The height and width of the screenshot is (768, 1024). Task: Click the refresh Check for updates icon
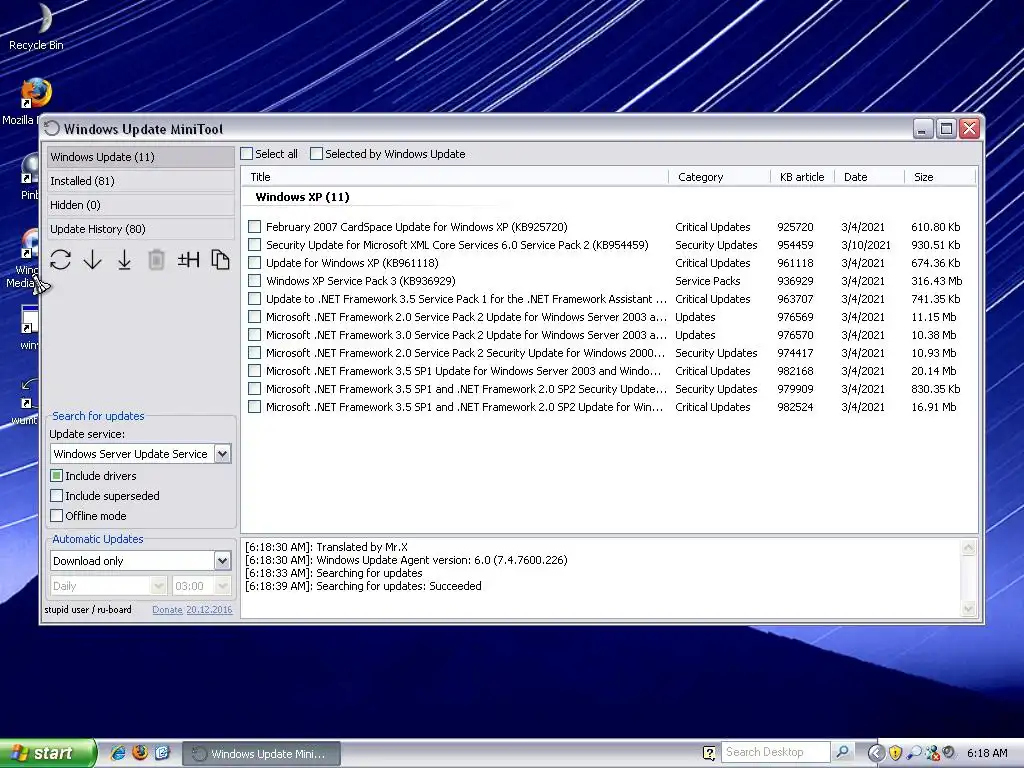[60, 260]
